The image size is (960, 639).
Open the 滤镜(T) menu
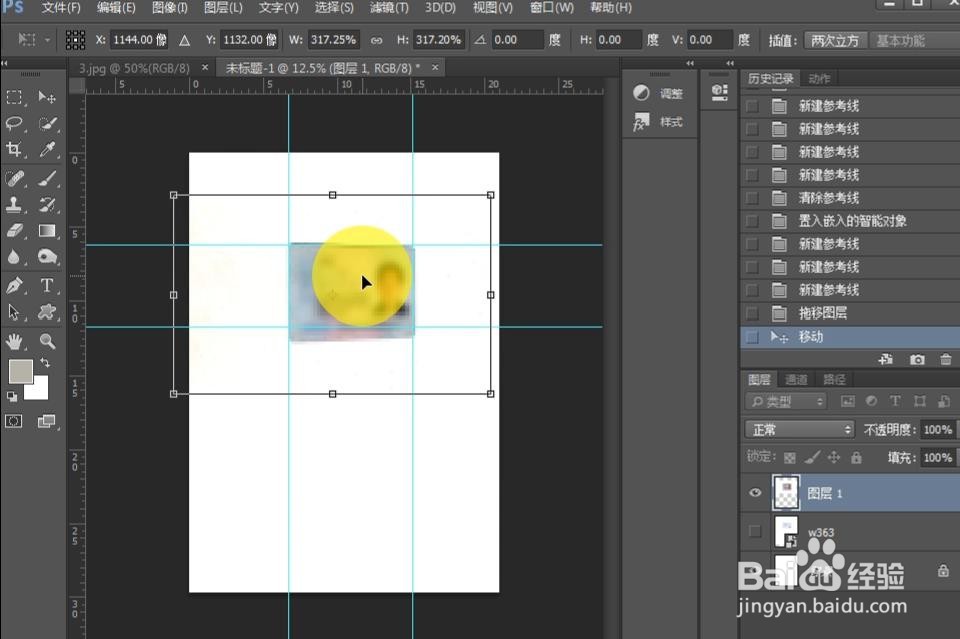click(x=389, y=8)
